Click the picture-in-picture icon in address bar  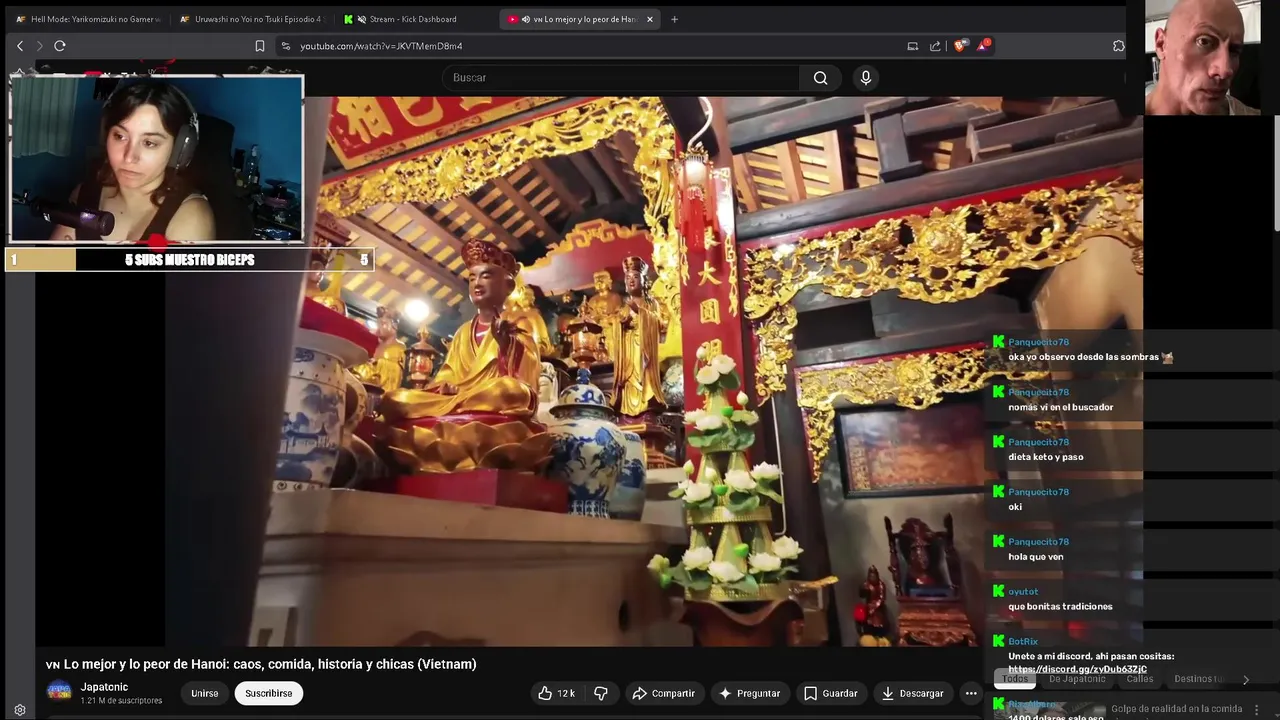(913, 46)
